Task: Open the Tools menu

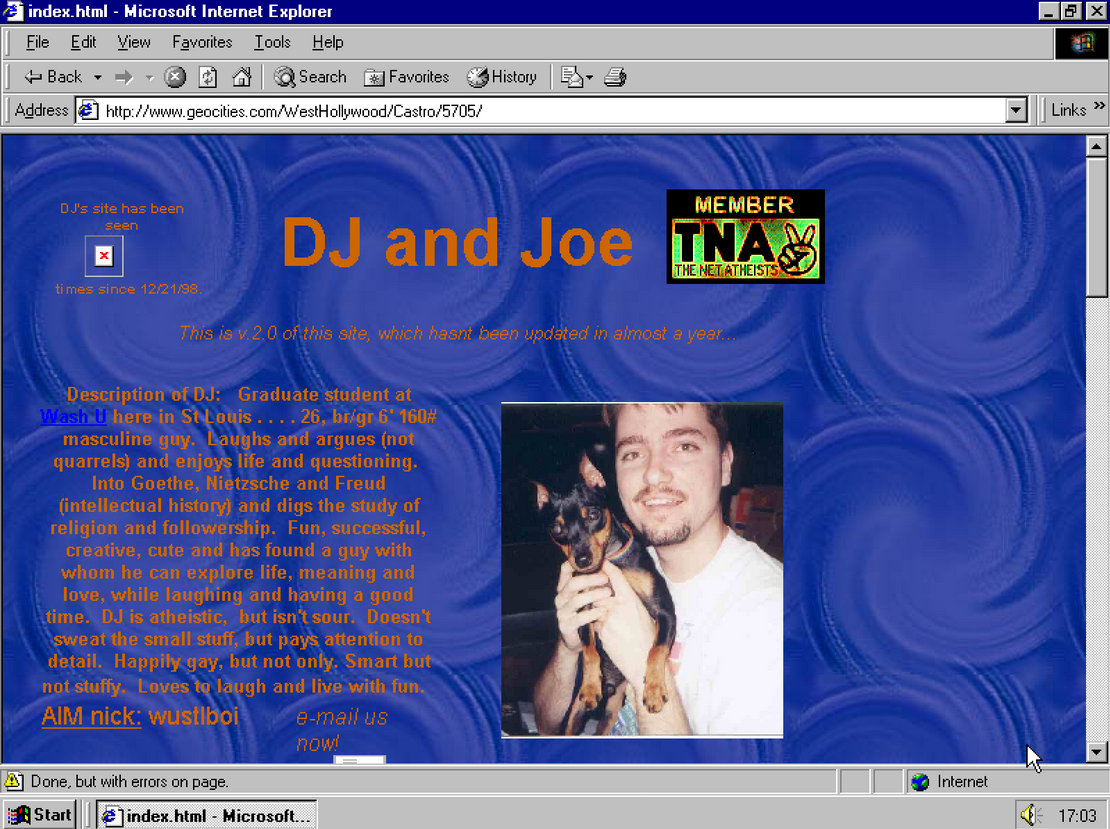Action: [x=272, y=42]
